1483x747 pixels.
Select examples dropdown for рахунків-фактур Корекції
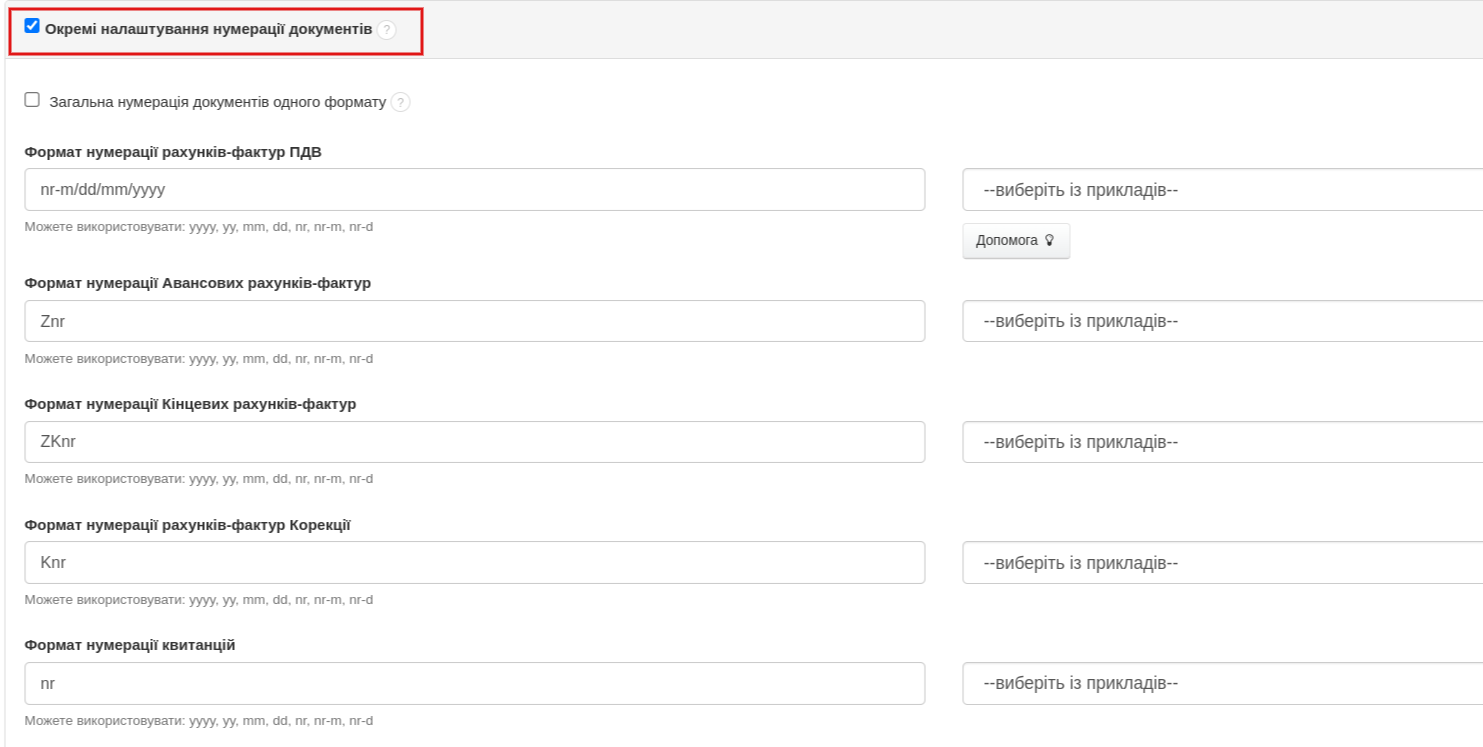click(x=1222, y=563)
